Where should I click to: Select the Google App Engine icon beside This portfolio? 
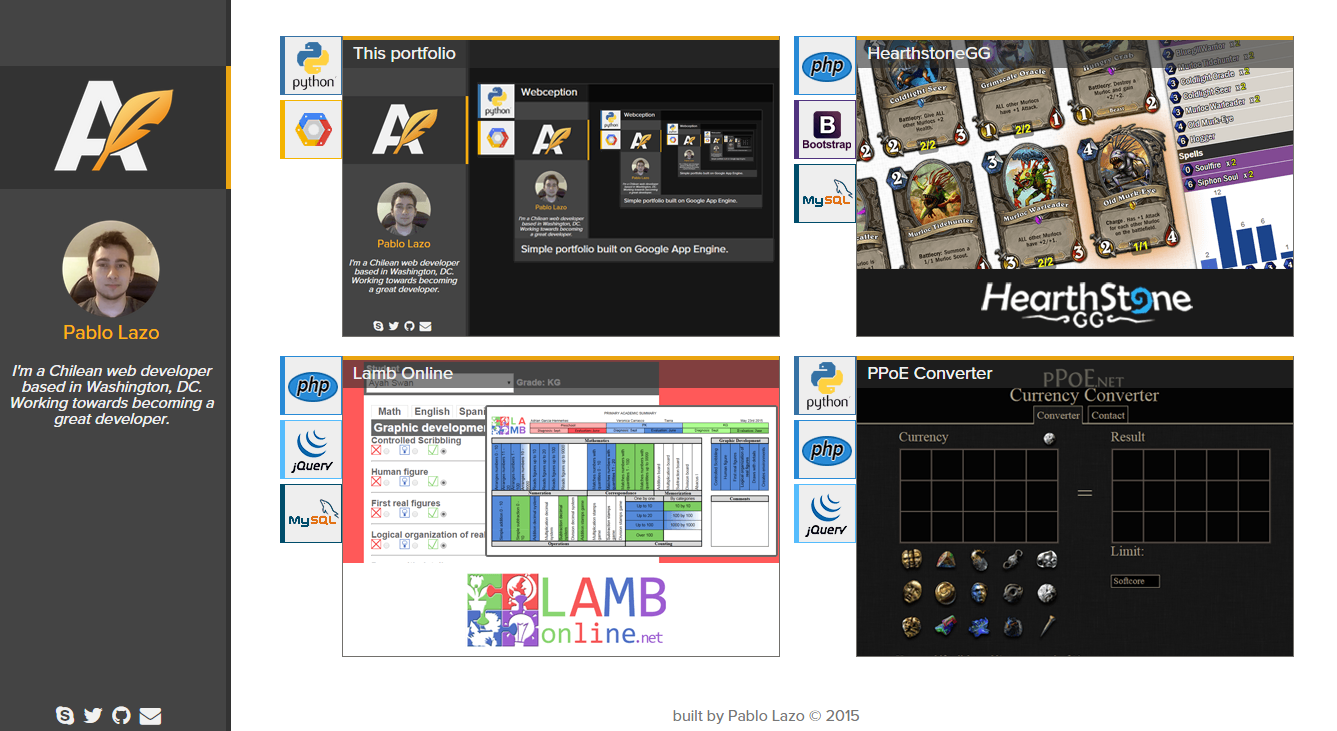click(311, 130)
